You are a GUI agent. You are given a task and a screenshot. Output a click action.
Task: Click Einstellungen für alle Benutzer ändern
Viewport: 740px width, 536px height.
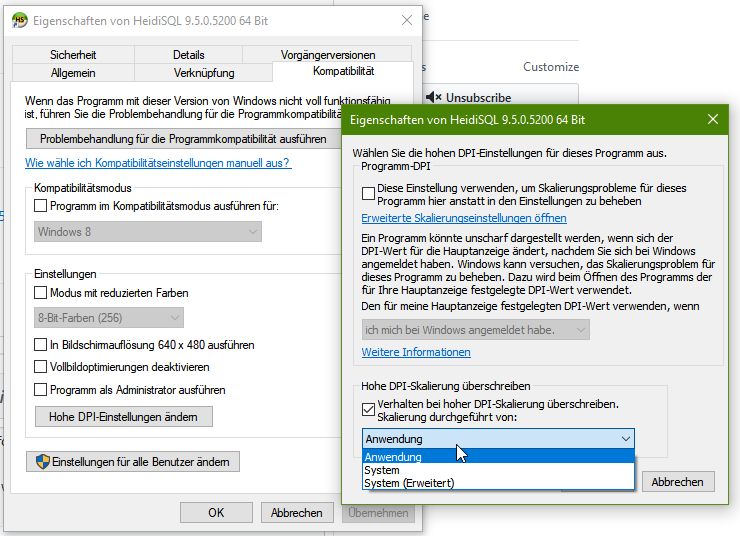[133, 461]
